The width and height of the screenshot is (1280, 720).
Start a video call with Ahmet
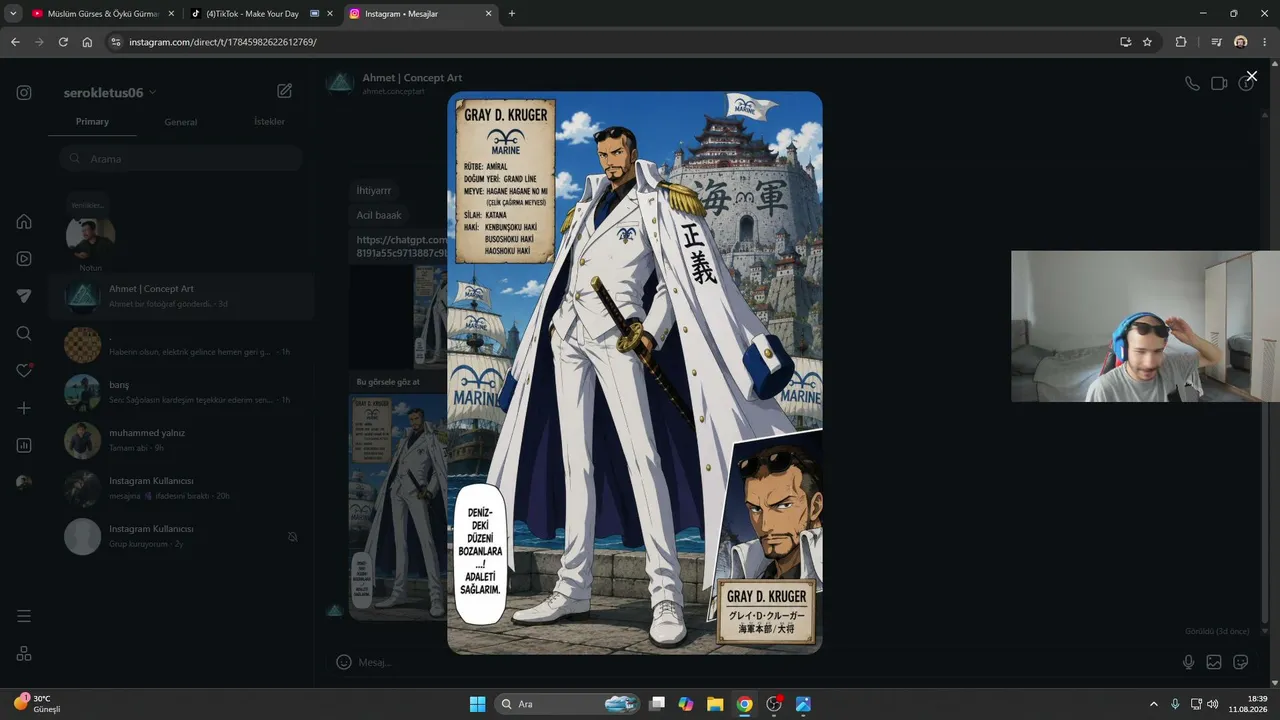click(1219, 84)
